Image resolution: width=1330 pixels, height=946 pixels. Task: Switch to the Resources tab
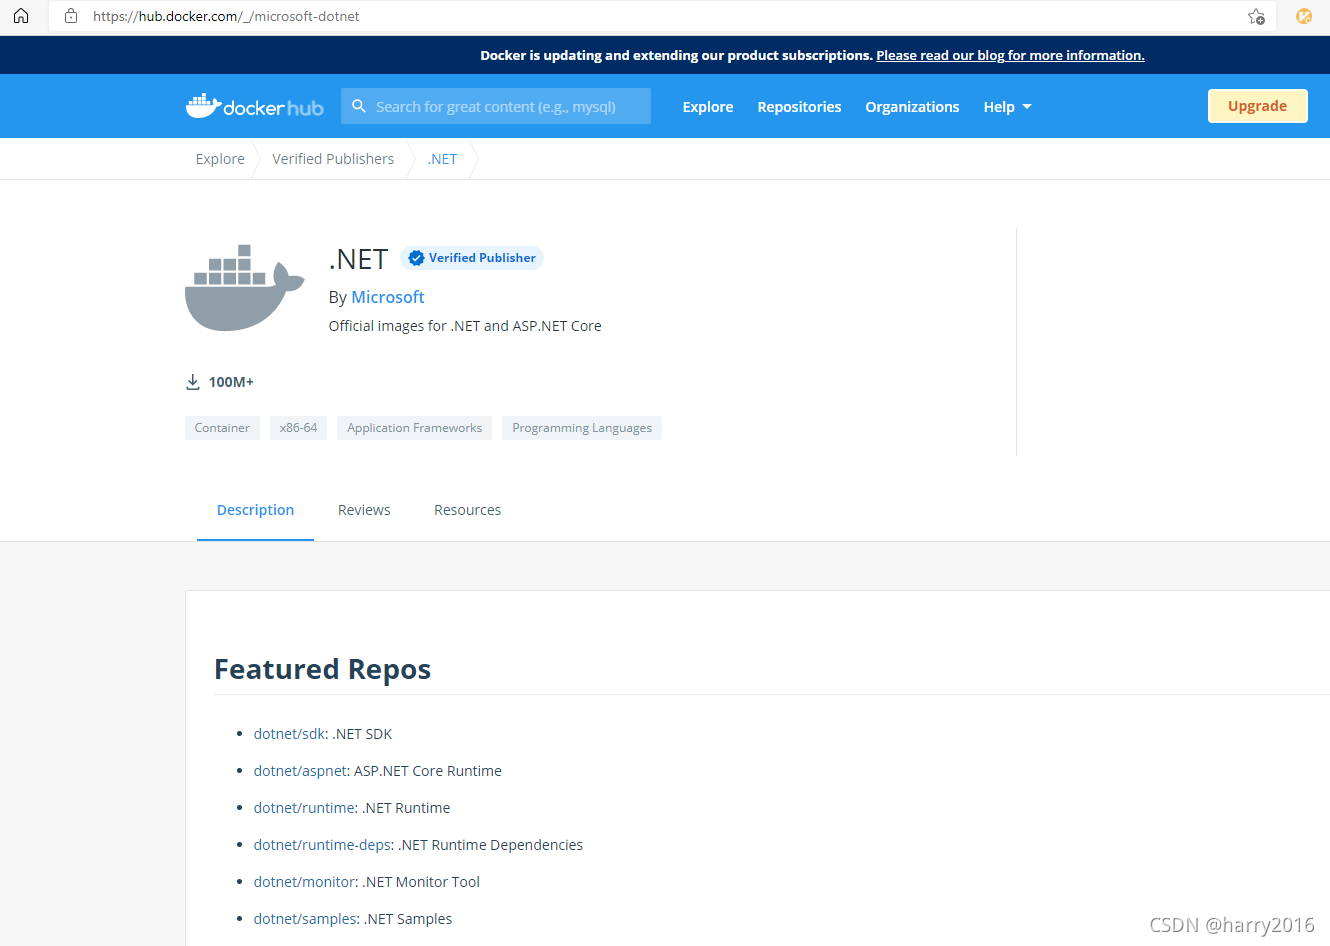467,510
